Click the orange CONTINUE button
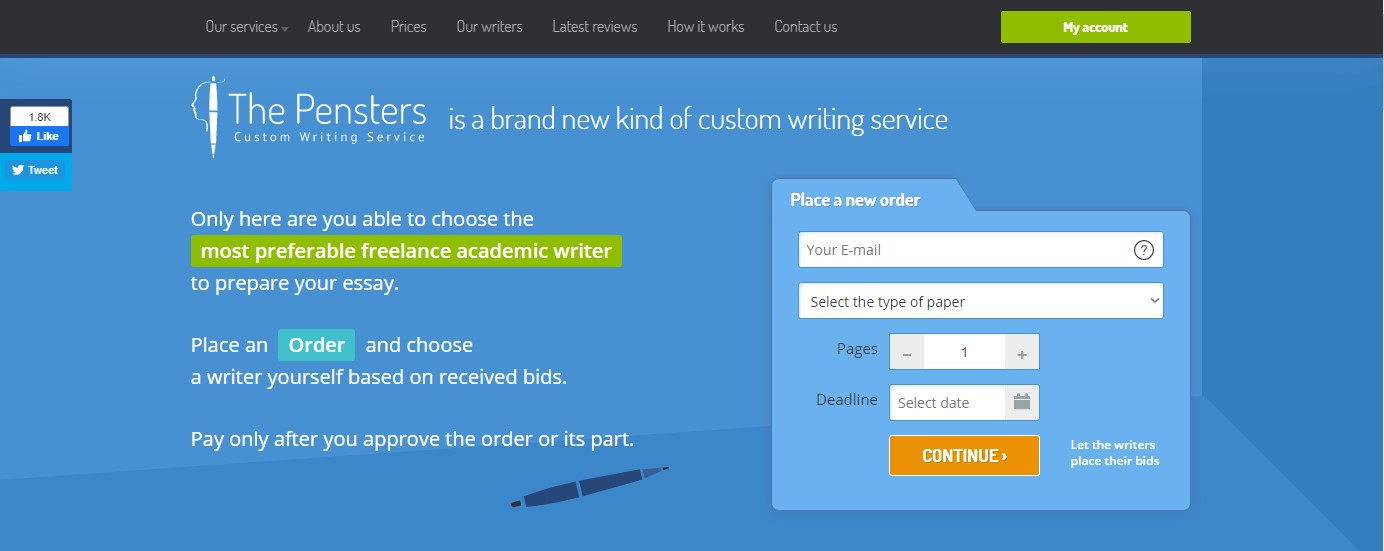Screen dimensions: 1384x551 (x=964, y=456)
